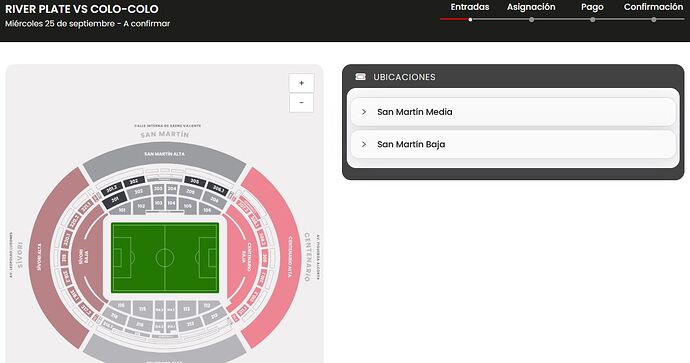Select the dark section 201 on map
690x363 pixels.
pyautogui.click(x=115, y=200)
